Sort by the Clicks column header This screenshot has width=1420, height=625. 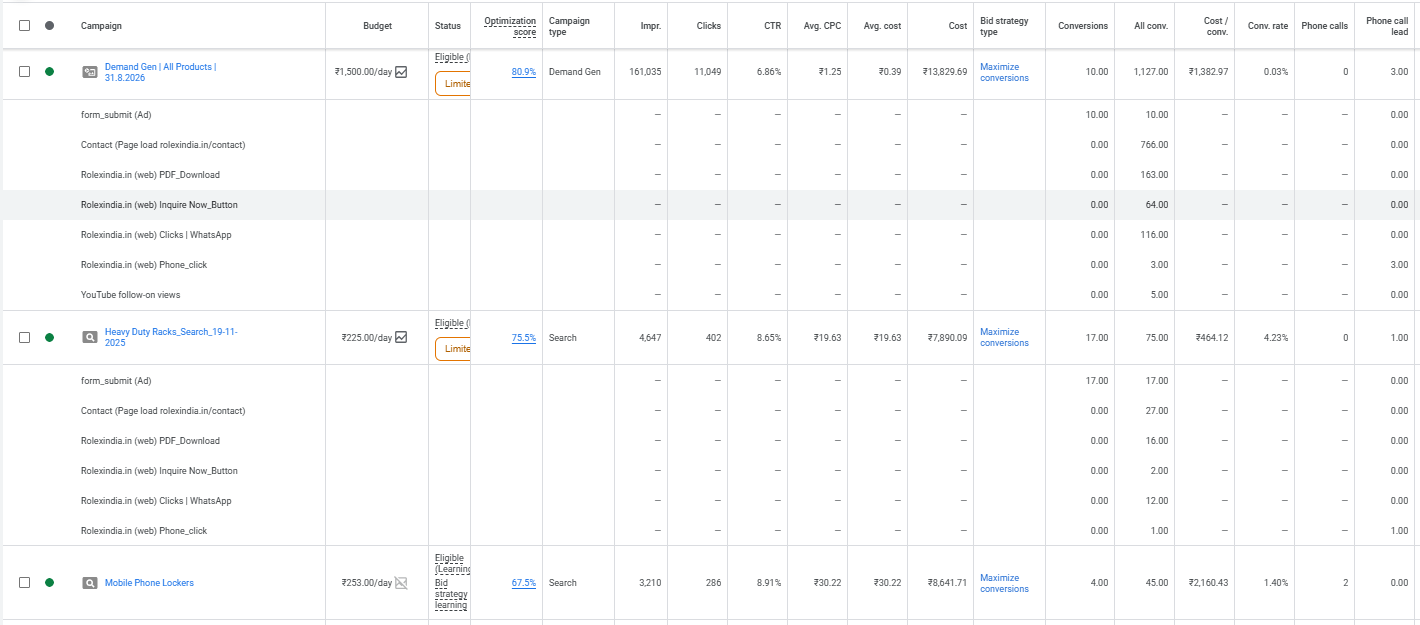click(x=709, y=26)
